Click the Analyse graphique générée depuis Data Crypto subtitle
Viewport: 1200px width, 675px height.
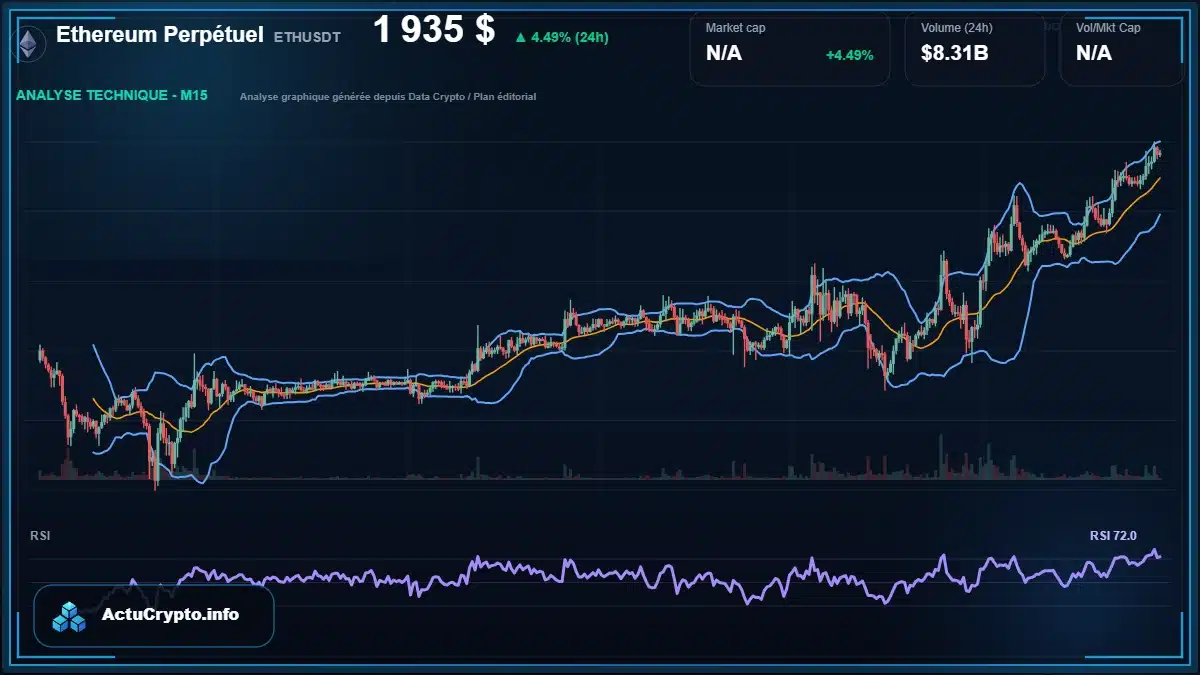click(x=388, y=97)
